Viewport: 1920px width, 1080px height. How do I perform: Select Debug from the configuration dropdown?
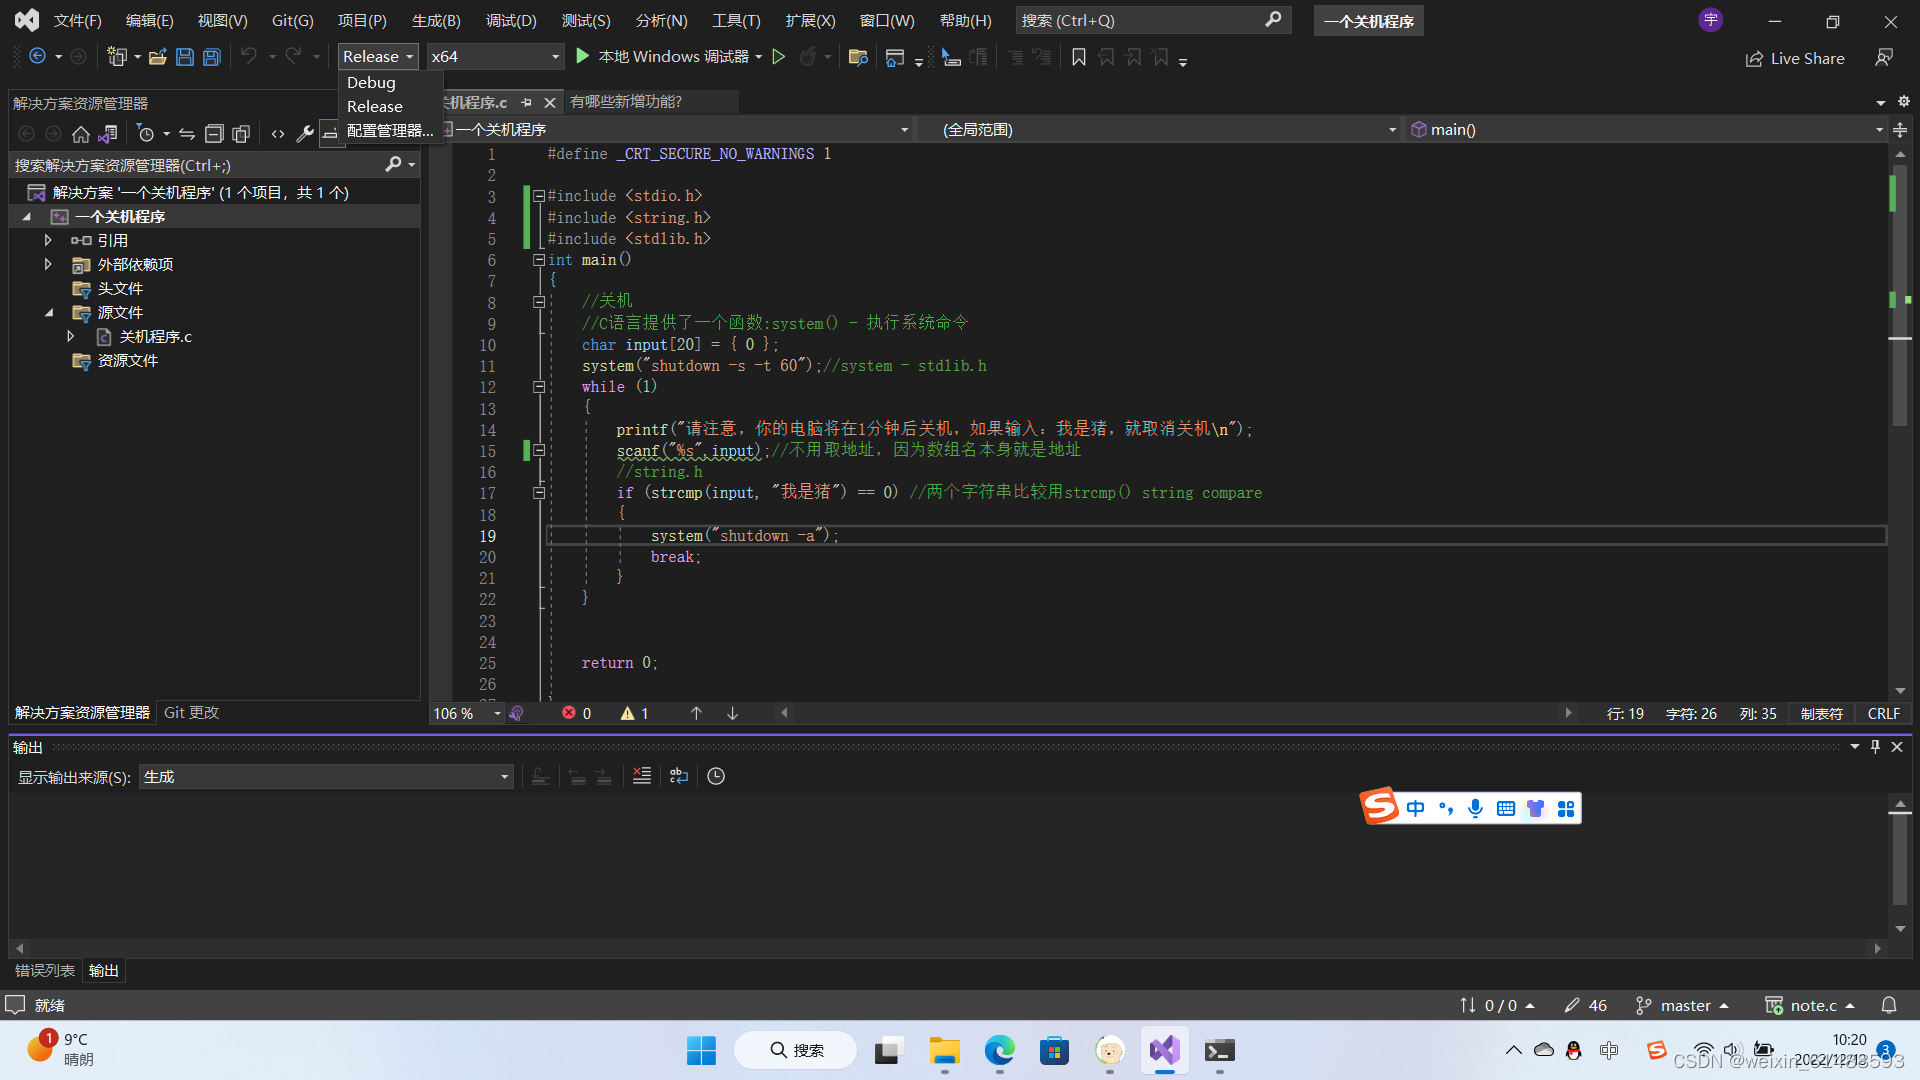(x=371, y=83)
